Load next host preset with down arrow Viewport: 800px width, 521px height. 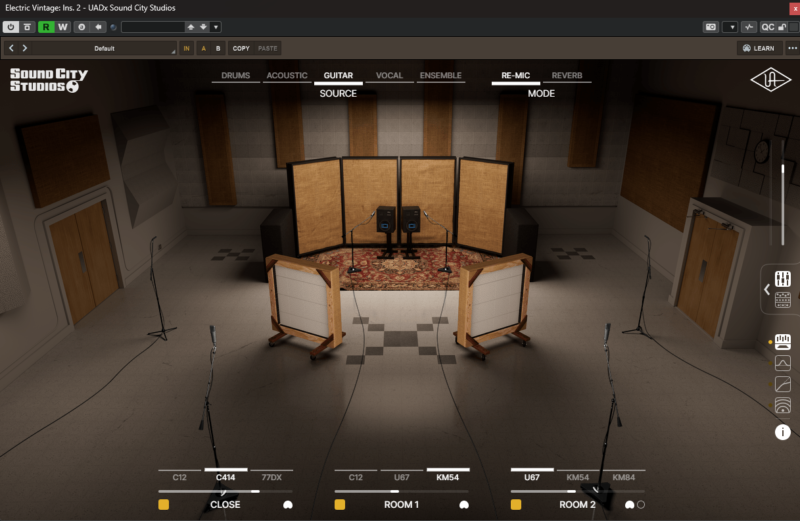[203, 27]
